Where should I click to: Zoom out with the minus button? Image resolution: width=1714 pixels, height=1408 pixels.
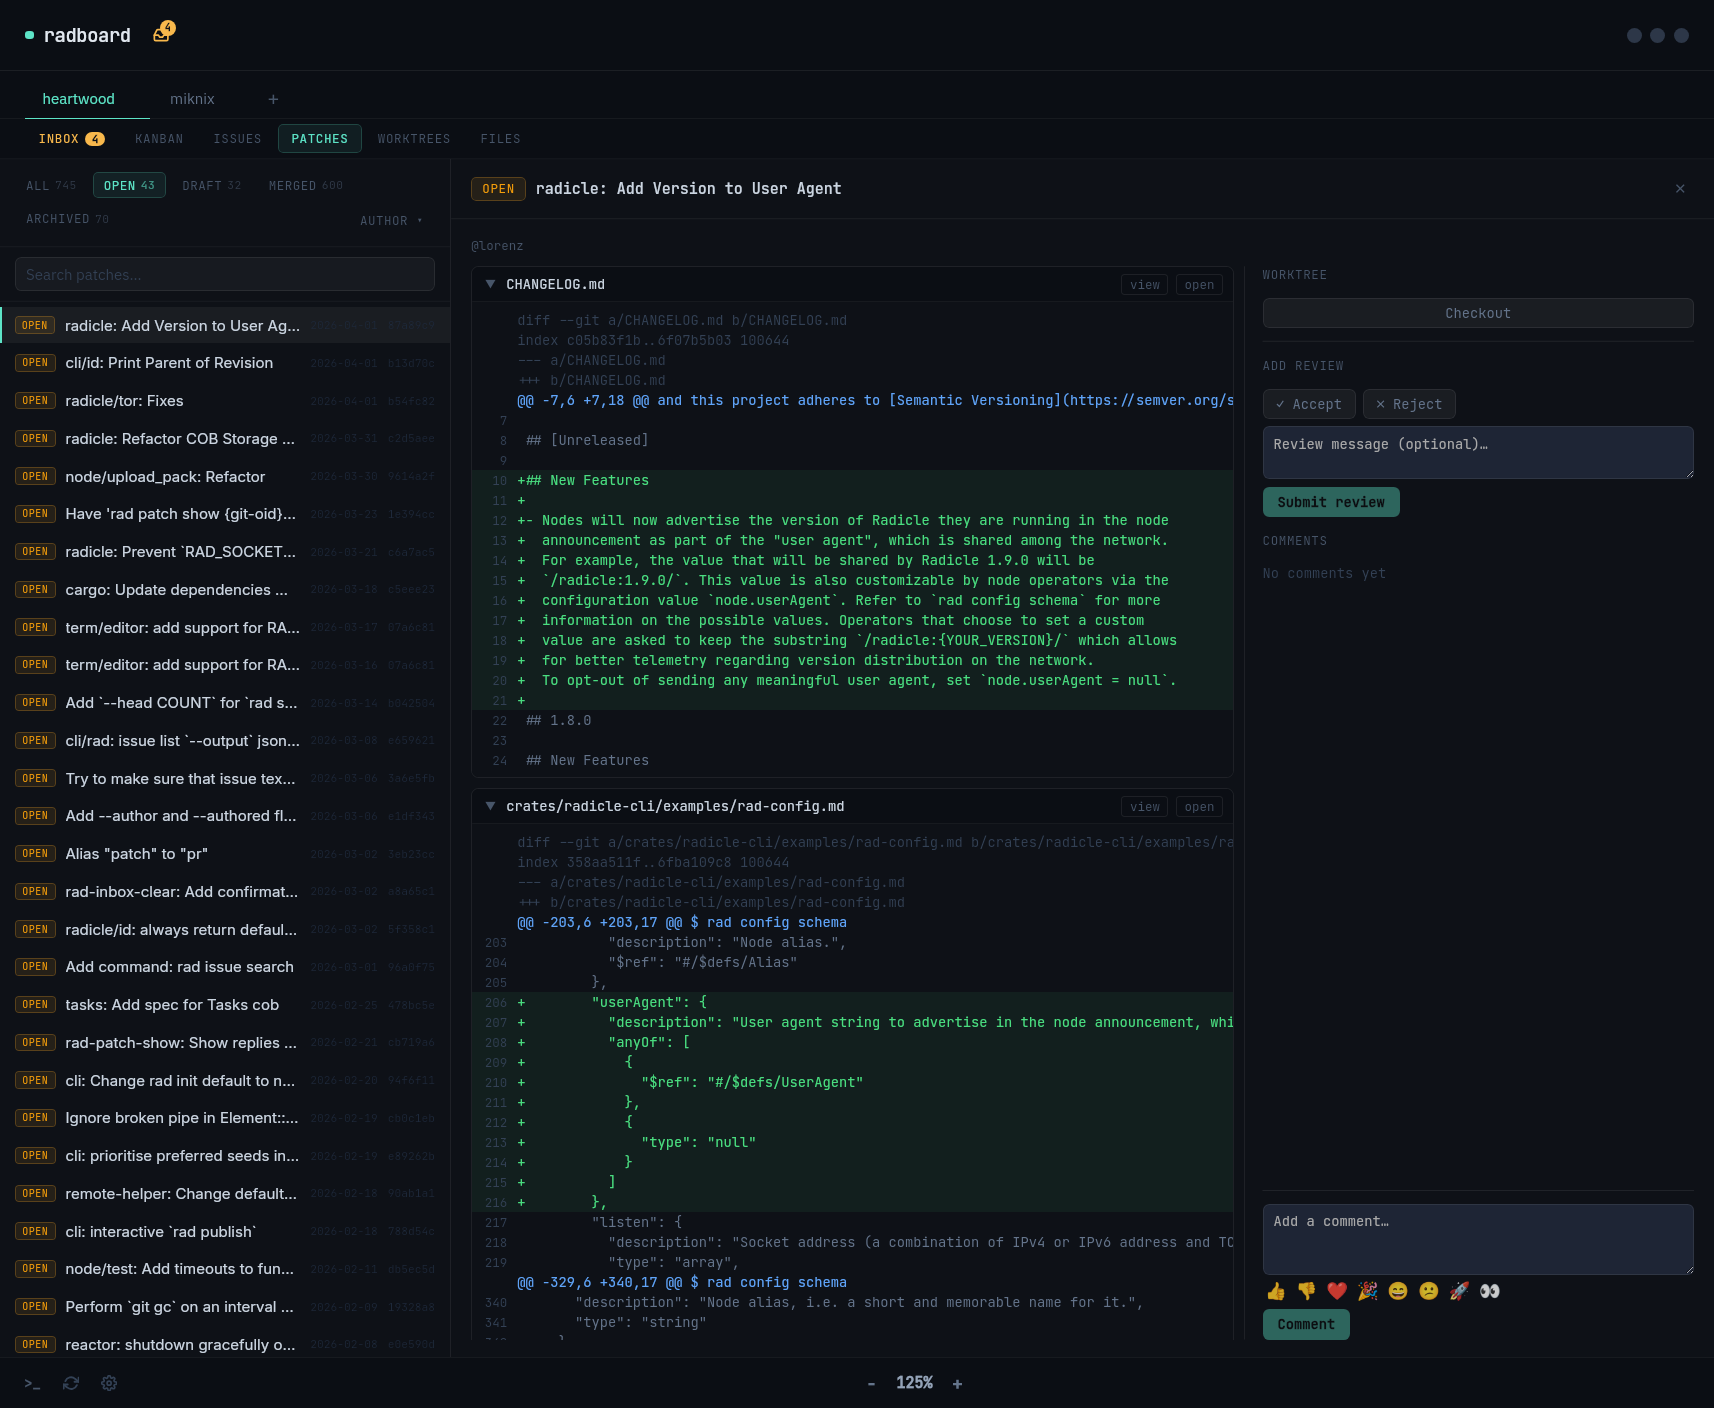[x=871, y=1384]
